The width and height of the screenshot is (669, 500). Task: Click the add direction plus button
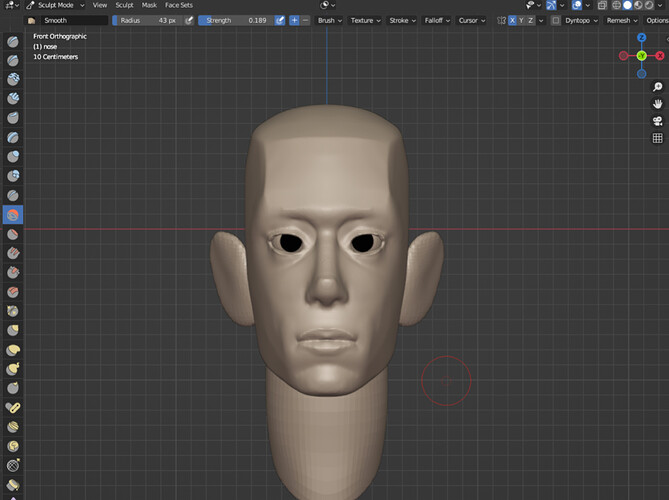click(294, 20)
